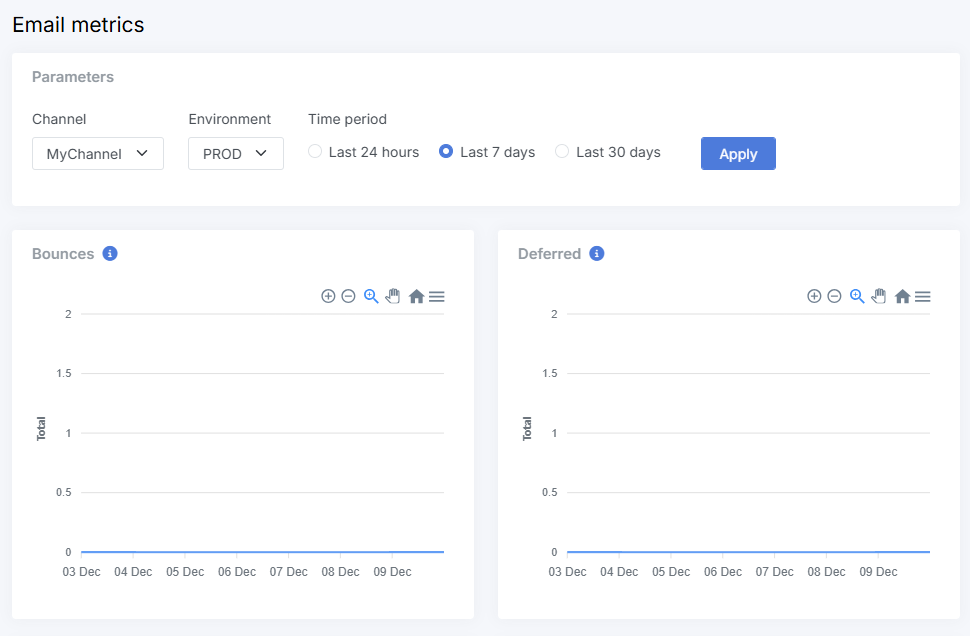The height and width of the screenshot is (636, 970).
Task: Select Last 24 hours time period
Action: (x=316, y=152)
